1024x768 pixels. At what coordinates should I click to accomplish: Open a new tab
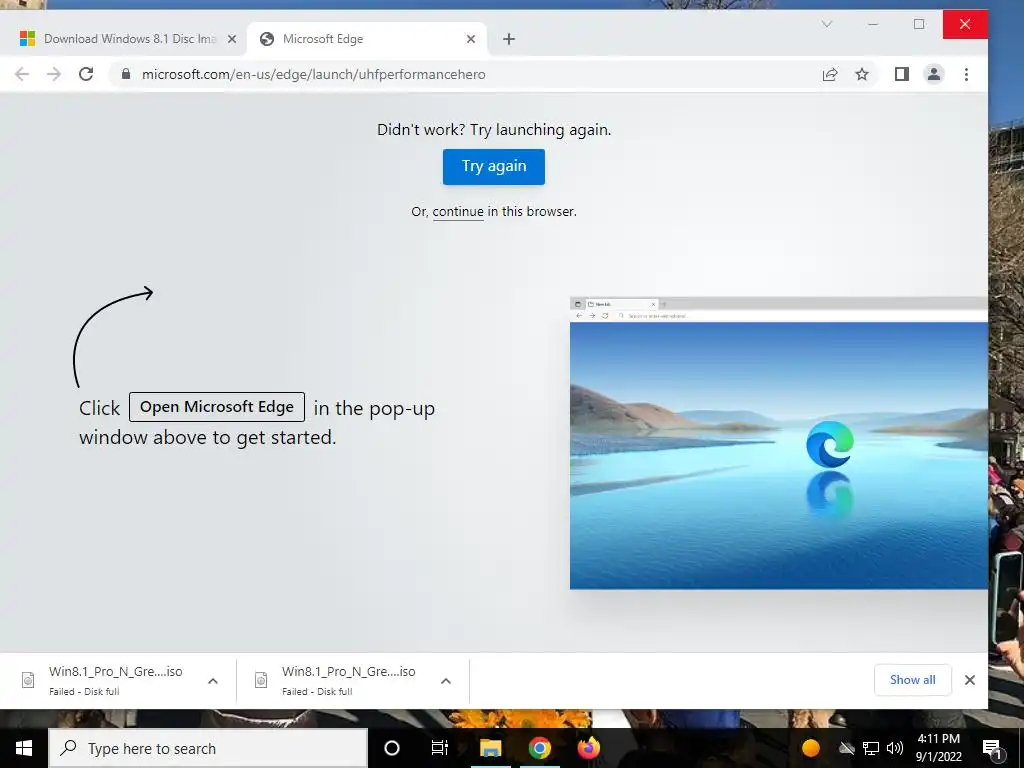click(509, 39)
